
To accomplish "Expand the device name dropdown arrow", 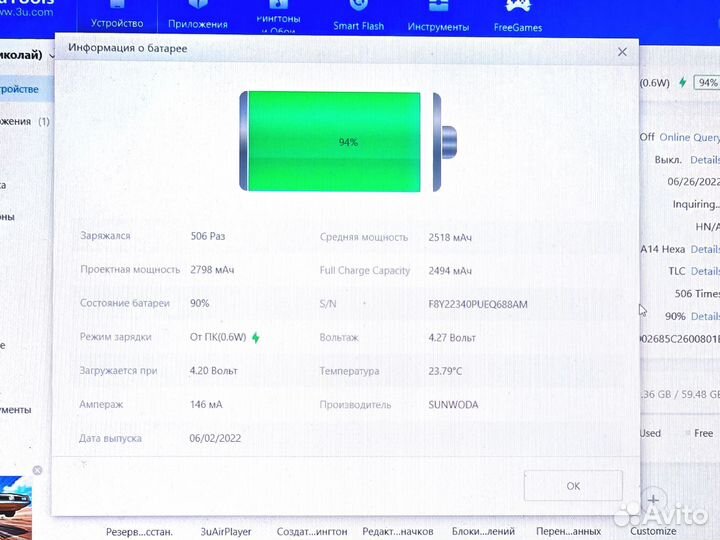I will tap(50, 55).
